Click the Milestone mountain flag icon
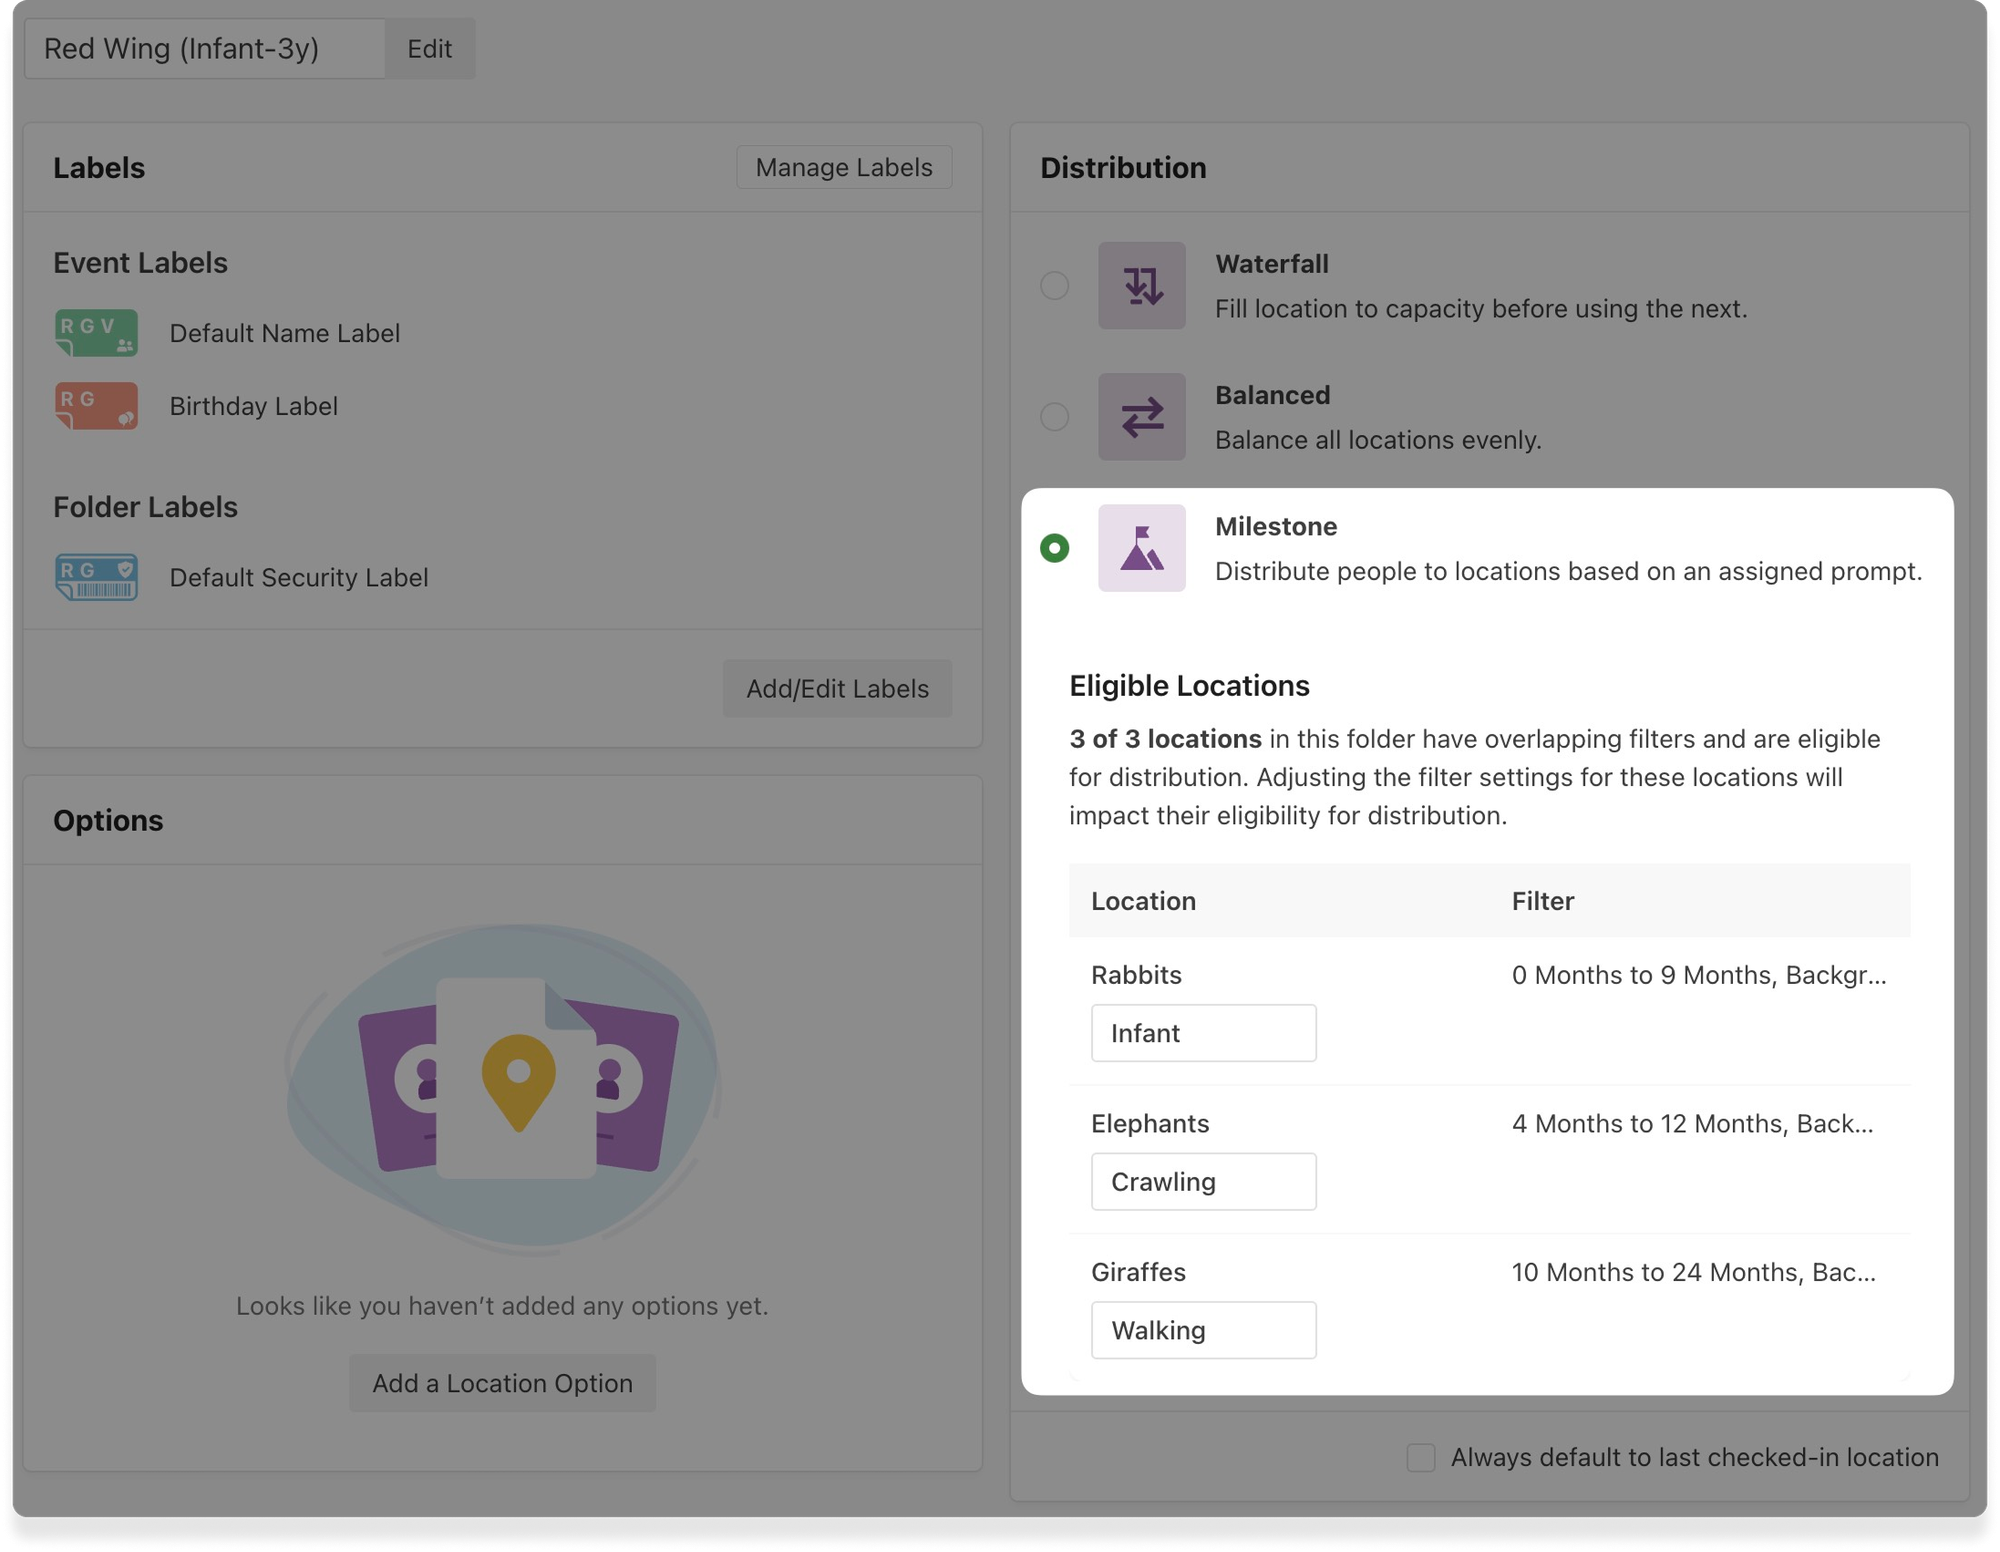Image resolution: width=2000 pixels, height=1552 pixels. (1141, 548)
